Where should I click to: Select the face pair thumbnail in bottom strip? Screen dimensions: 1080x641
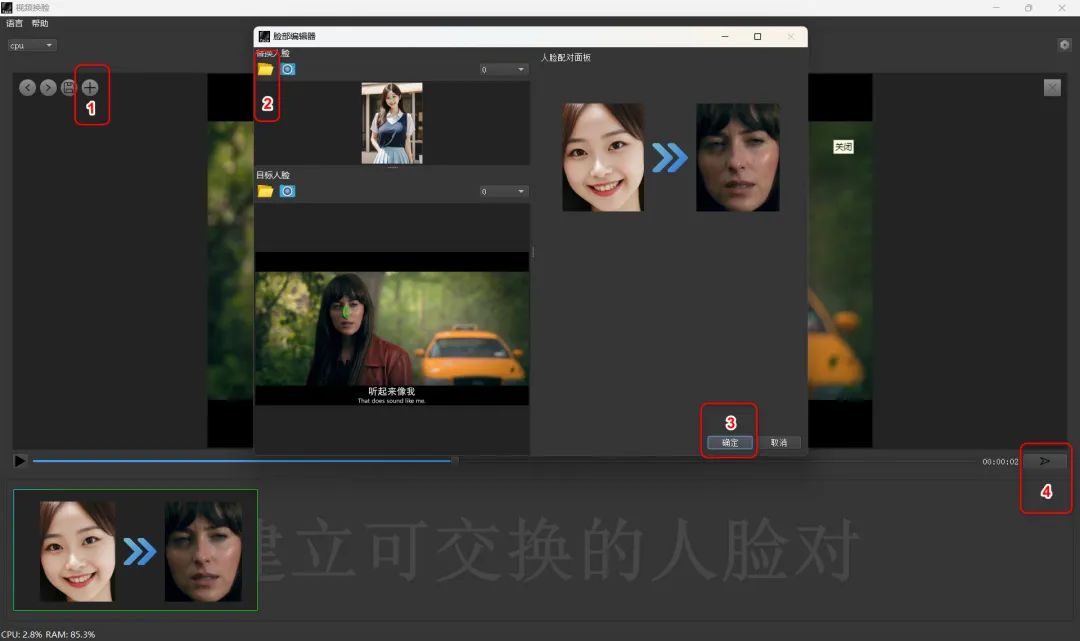[135, 550]
